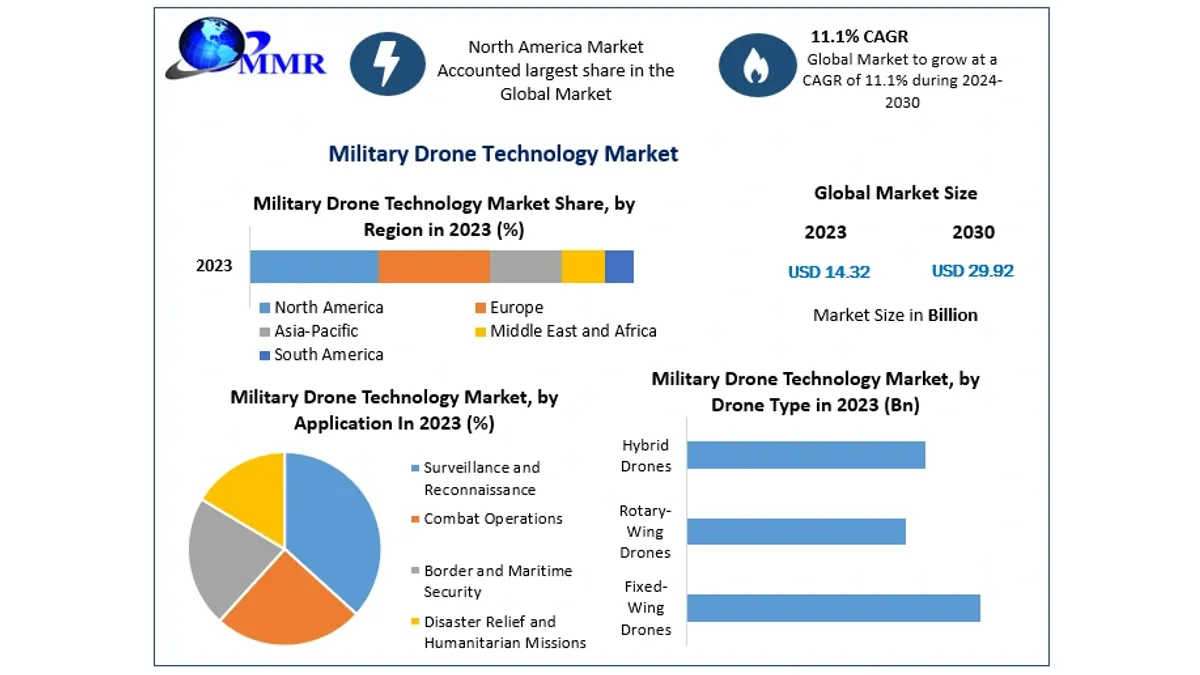Image resolution: width=1200 pixels, height=675 pixels.
Task: Click the Rotary-Wing Drones bar
Action: coord(796,531)
